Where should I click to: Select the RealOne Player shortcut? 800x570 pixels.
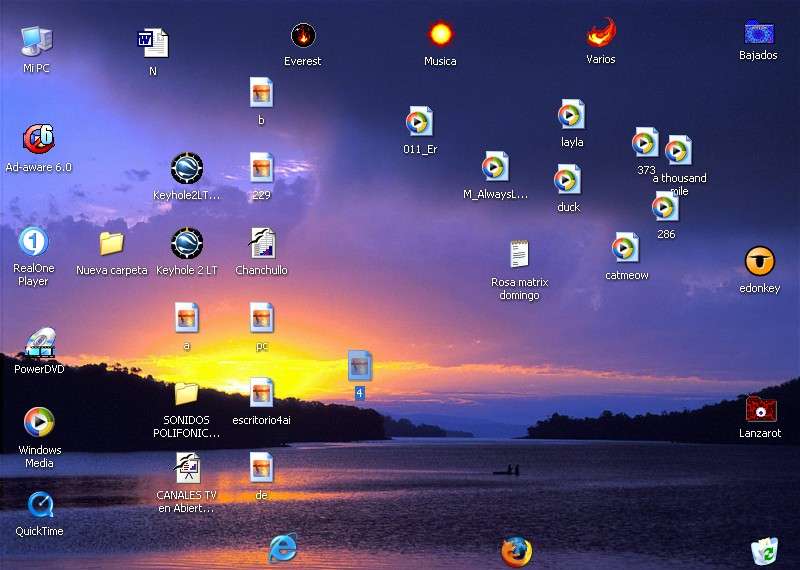(x=33, y=242)
